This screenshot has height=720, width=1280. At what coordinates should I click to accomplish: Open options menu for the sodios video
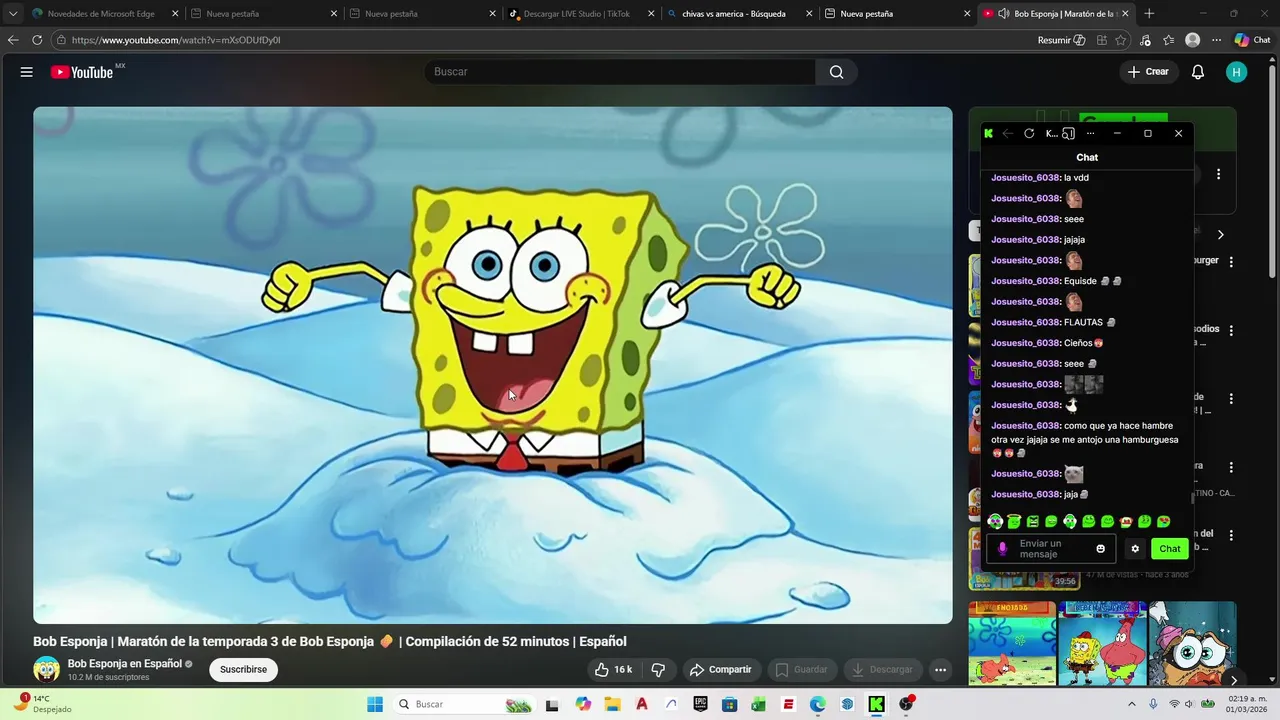[1231, 330]
